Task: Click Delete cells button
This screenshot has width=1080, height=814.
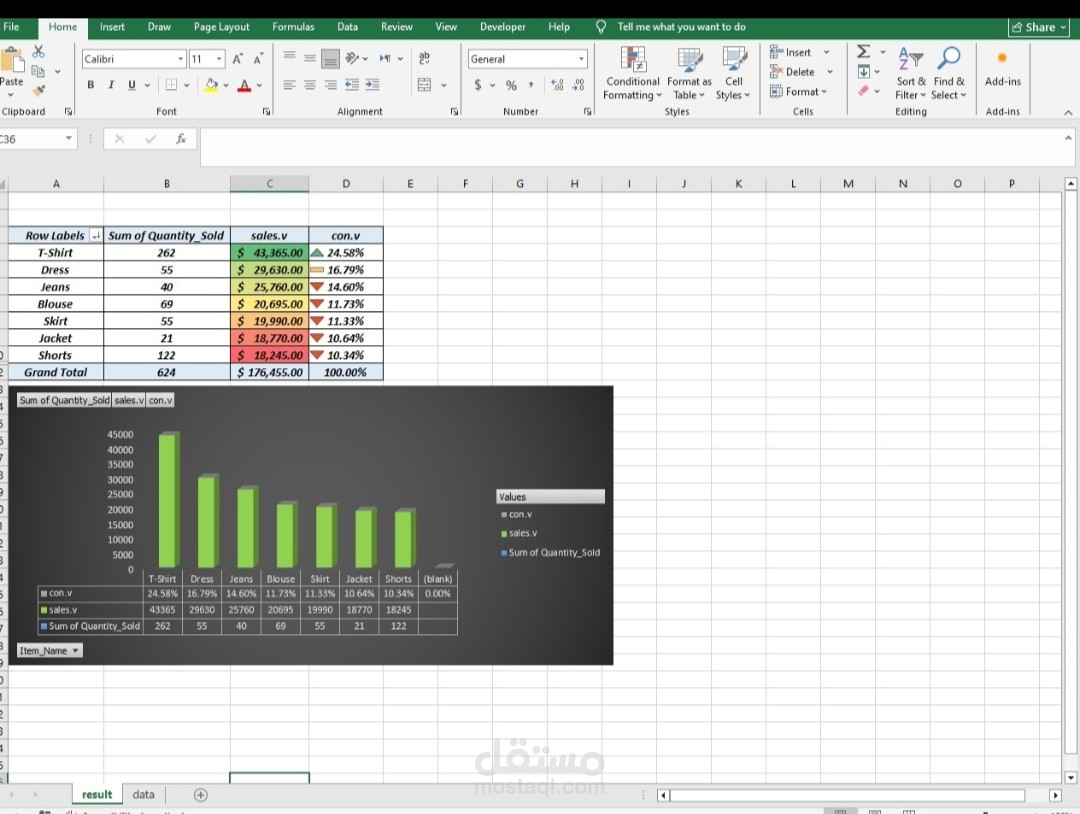Action: coord(792,72)
